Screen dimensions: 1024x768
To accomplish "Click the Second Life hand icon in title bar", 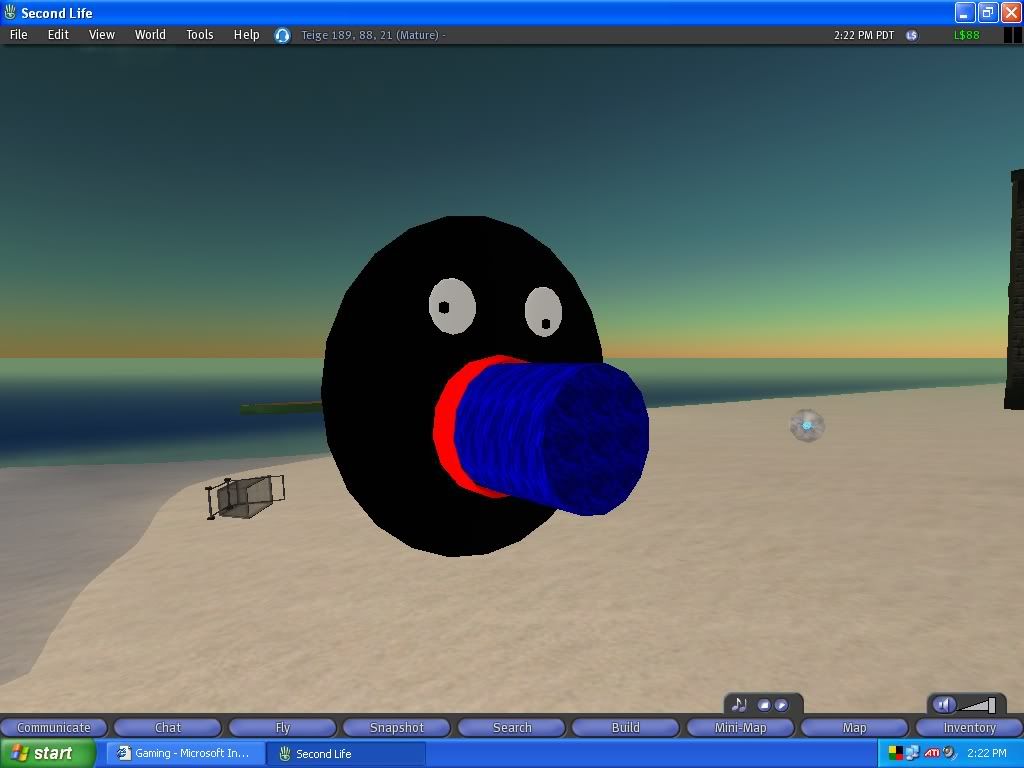I will click(10, 13).
